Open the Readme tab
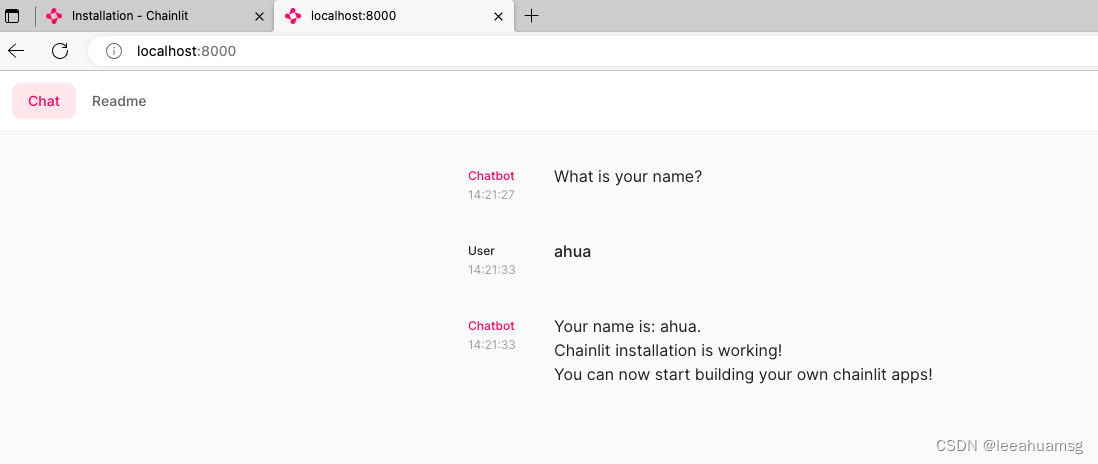The height and width of the screenshot is (464, 1098). [x=119, y=101]
